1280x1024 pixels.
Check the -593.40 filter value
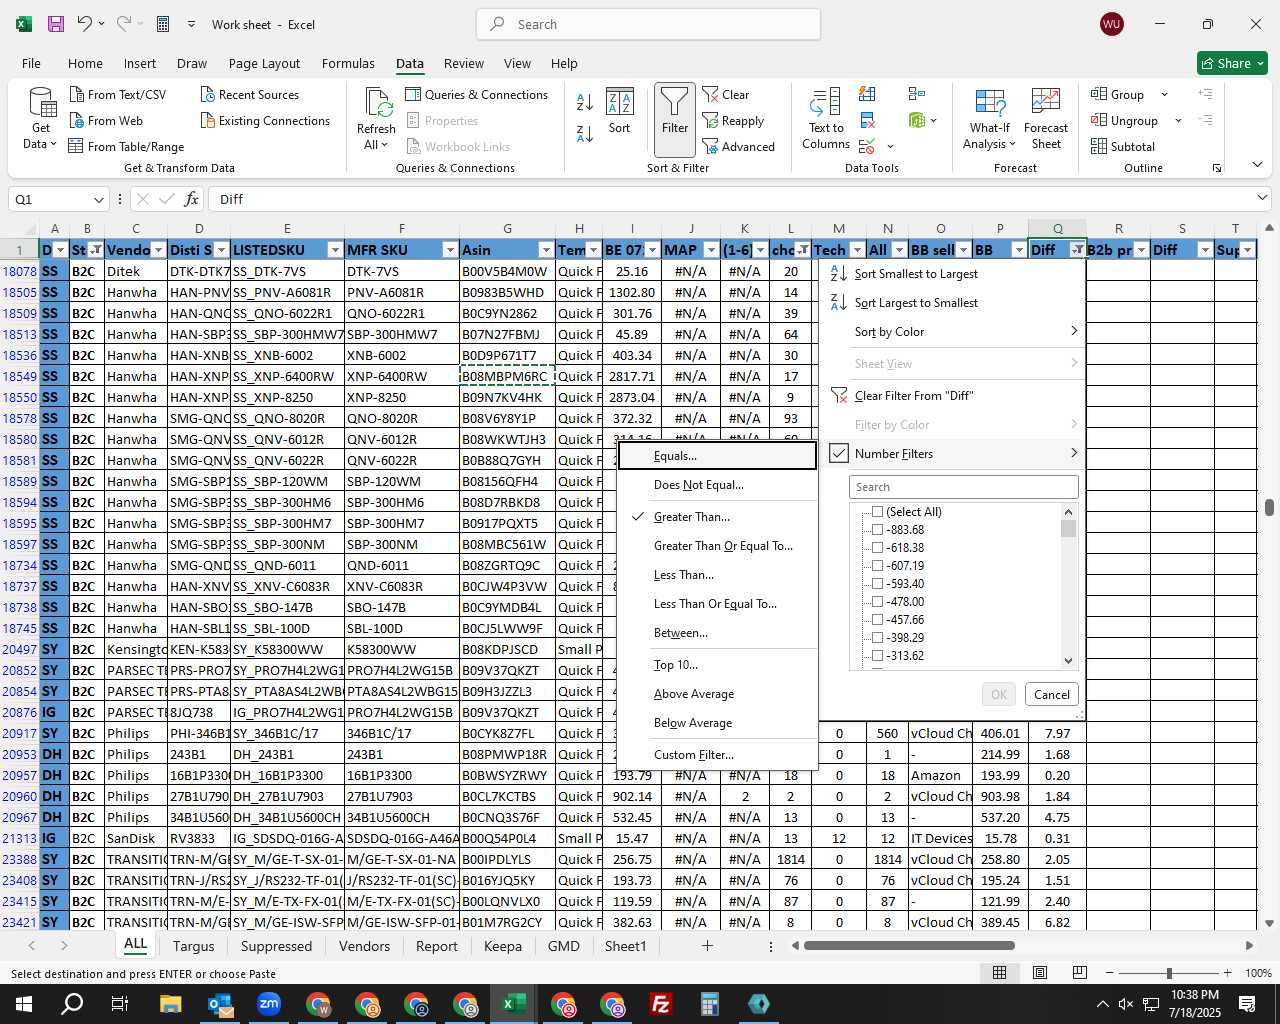point(878,584)
